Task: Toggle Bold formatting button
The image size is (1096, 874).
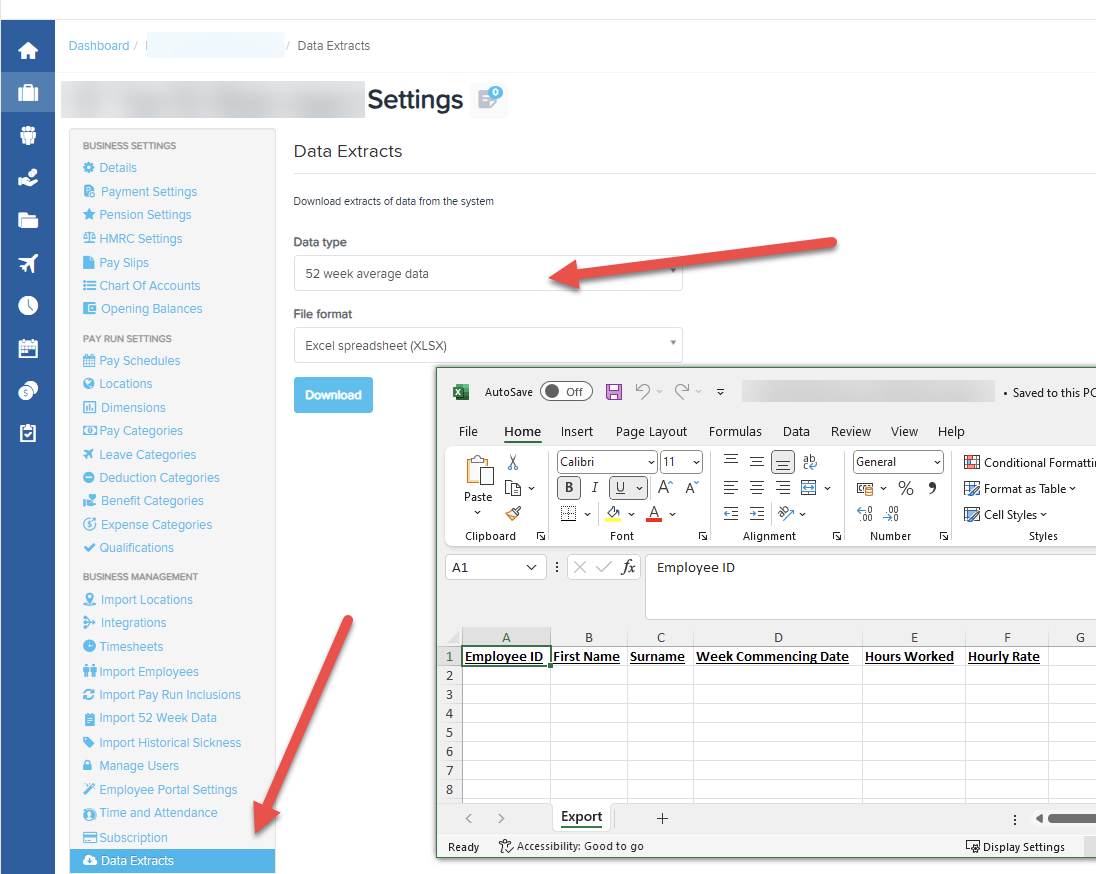Action: click(570, 488)
